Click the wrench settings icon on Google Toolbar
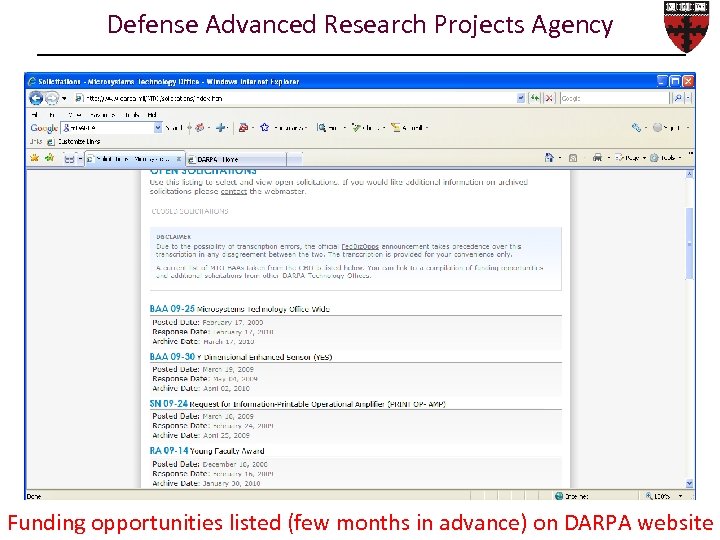The image size is (720, 540). 636,128
